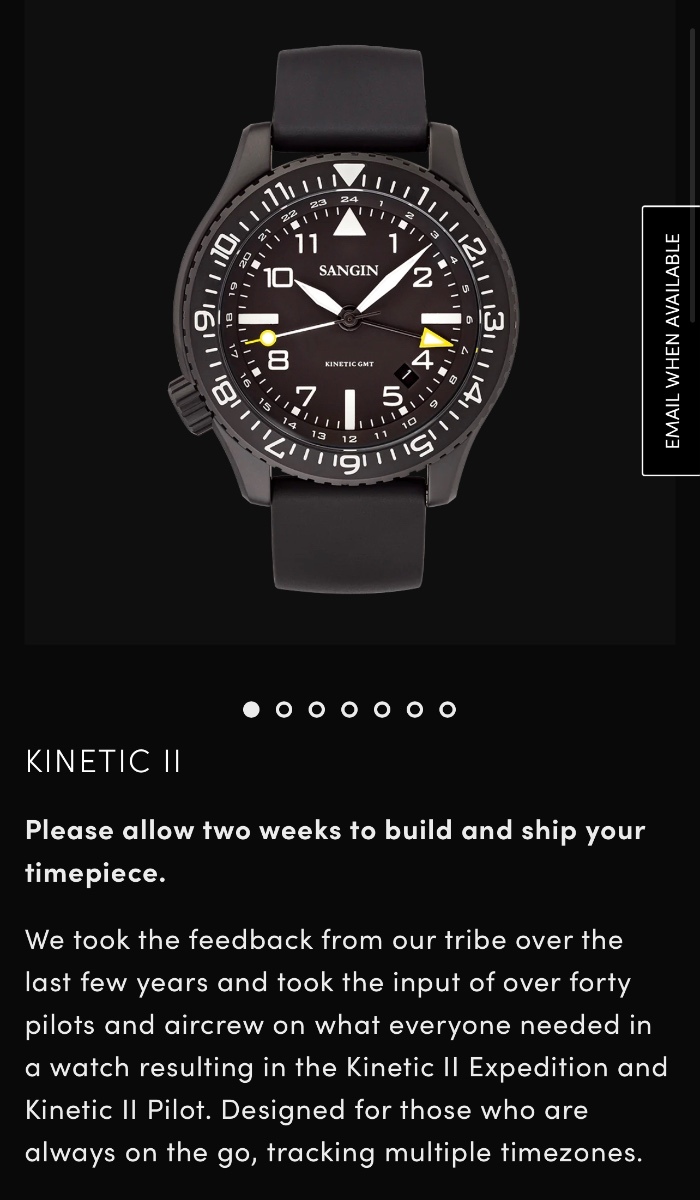Go to the second product image dot

(x=284, y=709)
